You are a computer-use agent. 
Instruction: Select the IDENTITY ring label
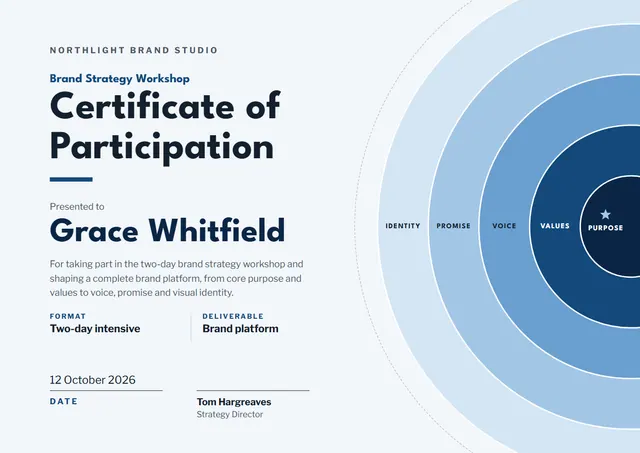[x=403, y=226]
